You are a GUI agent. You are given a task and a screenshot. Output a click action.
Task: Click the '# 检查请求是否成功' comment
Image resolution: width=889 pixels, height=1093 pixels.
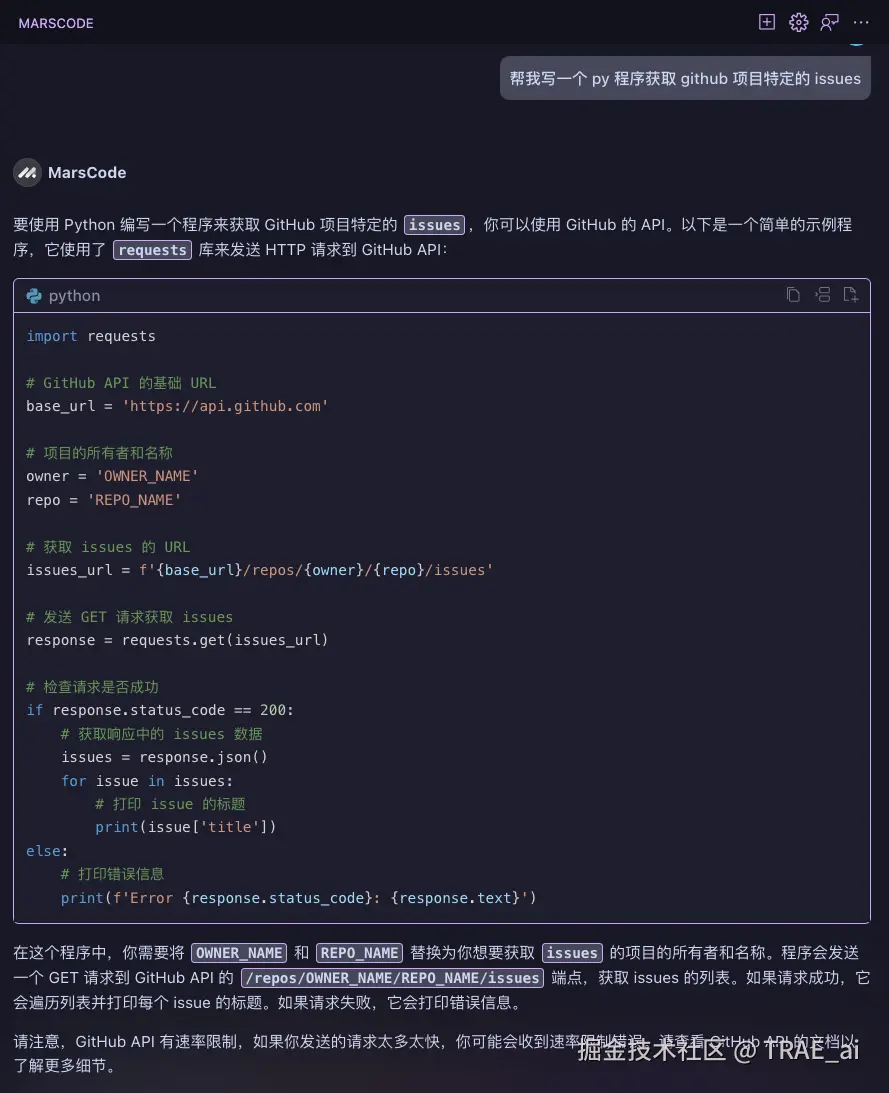[92, 687]
